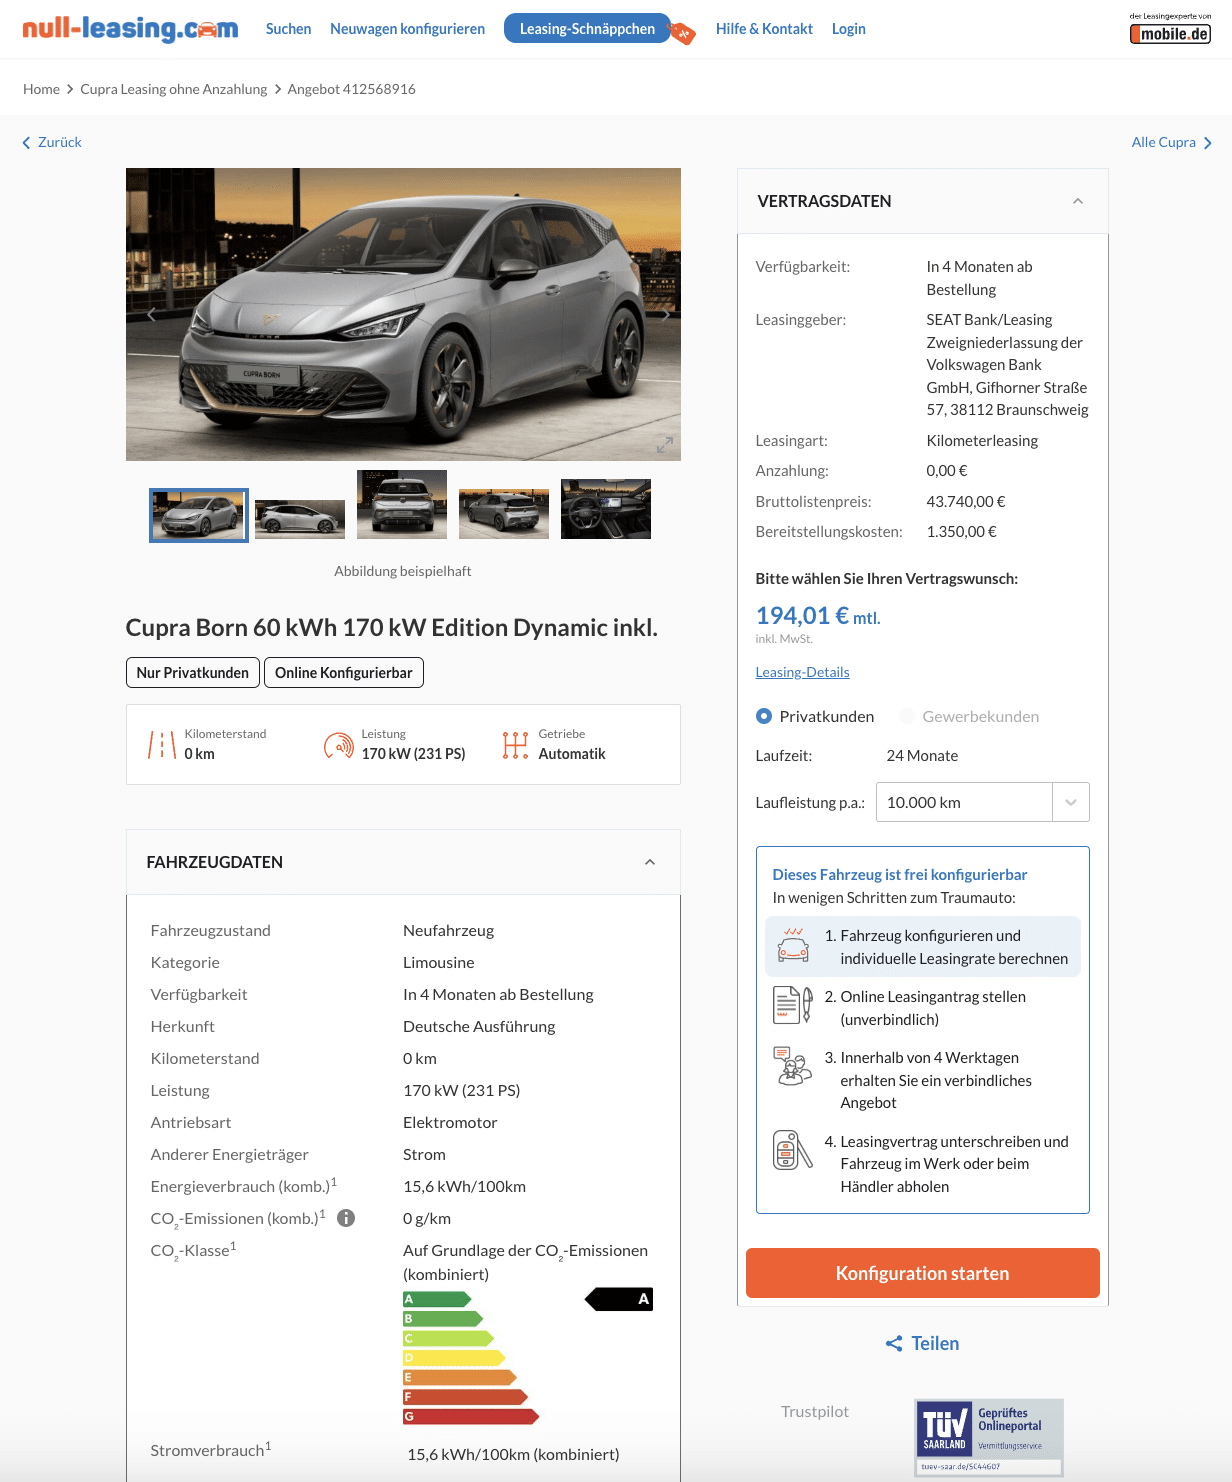Click the Trustpilot widget

(x=815, y=1411)
